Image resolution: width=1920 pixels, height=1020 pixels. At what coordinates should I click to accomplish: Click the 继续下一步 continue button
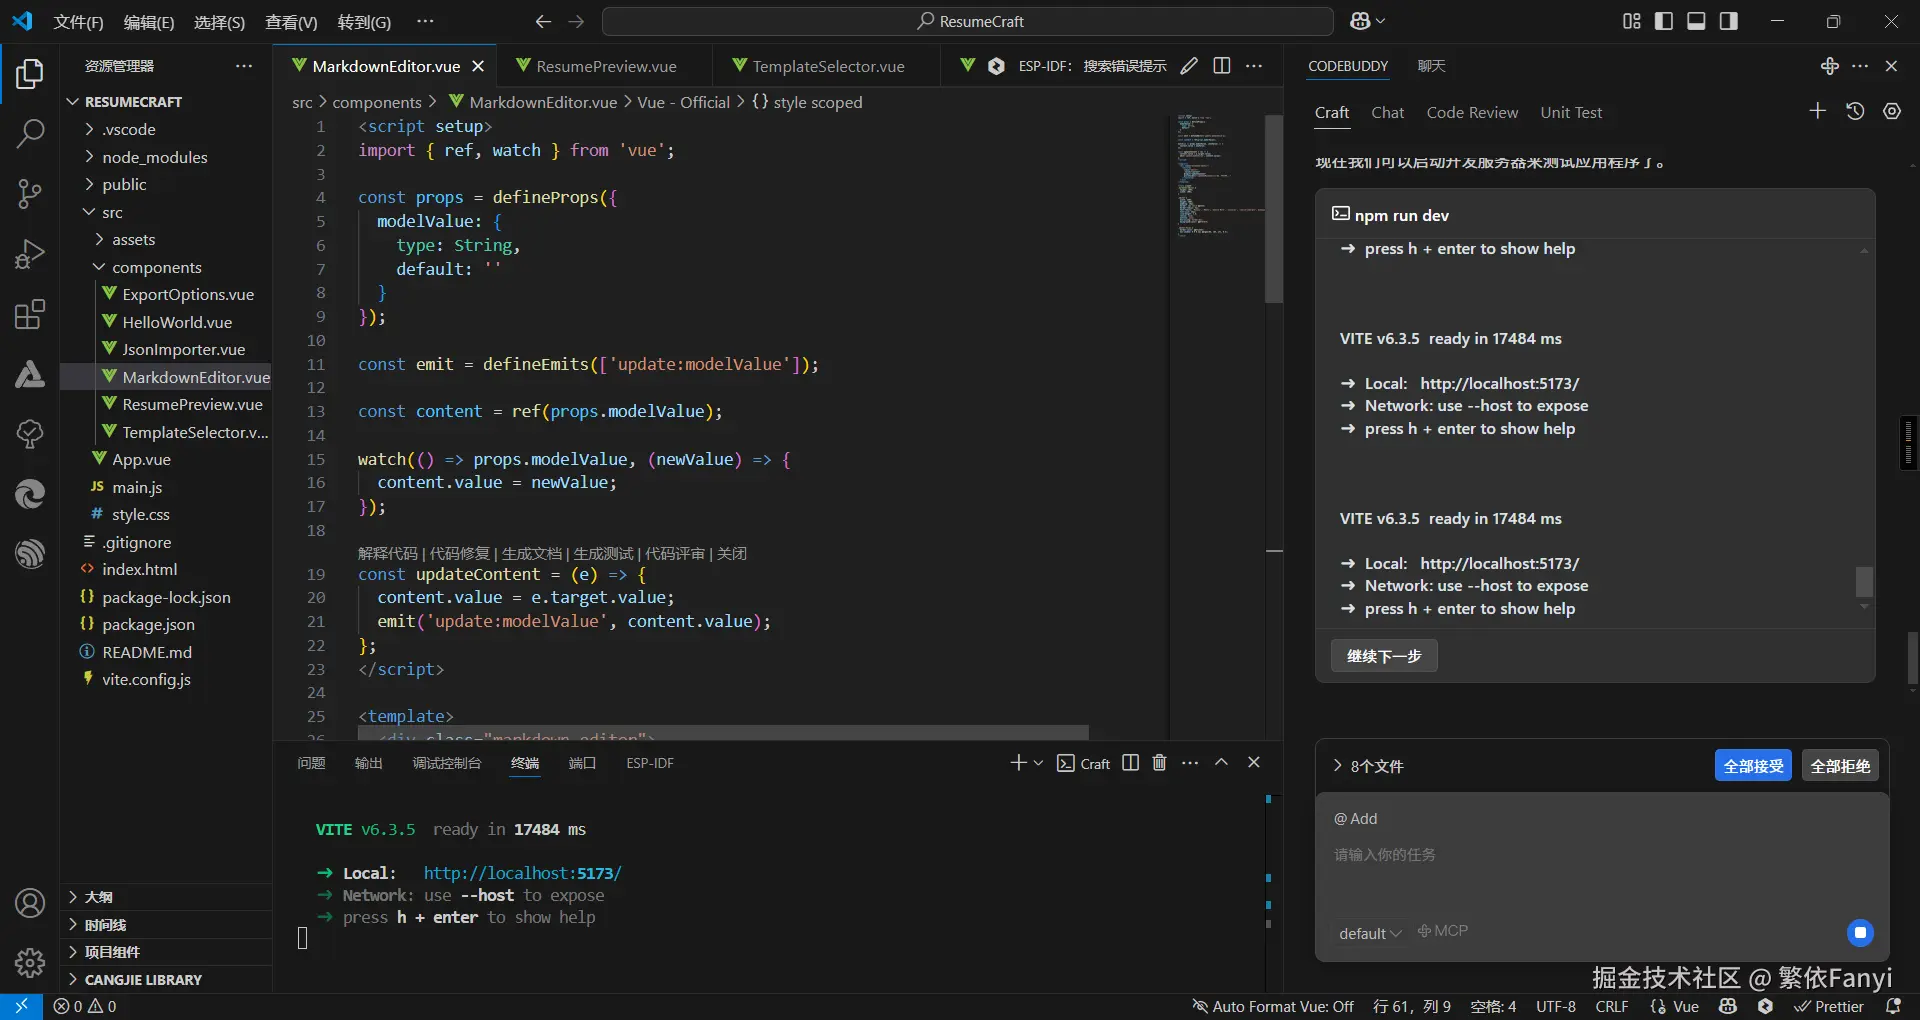pyautogui.click(x=1383, y=656)
